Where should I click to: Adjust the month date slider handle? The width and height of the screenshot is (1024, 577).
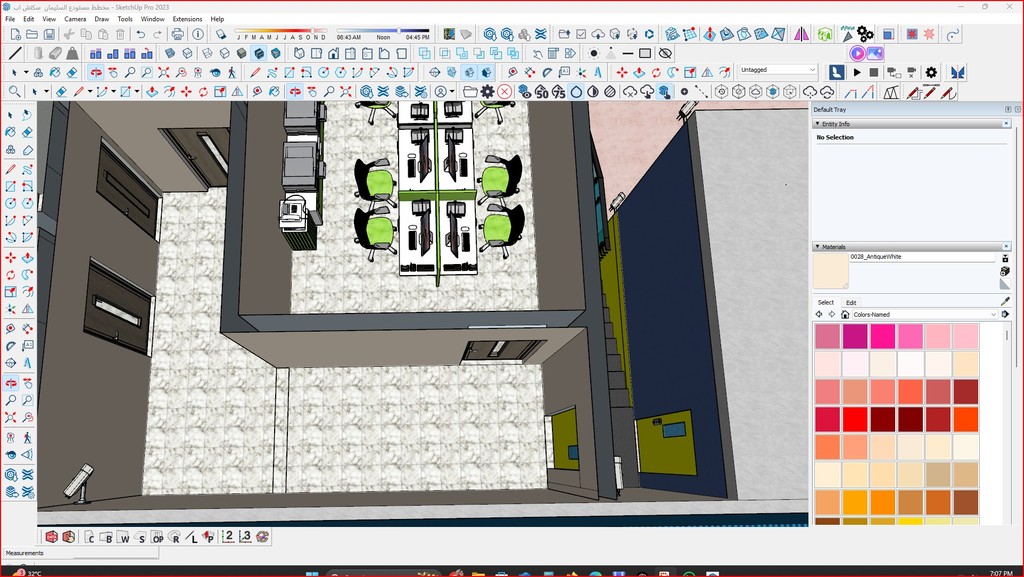(314, 31)
